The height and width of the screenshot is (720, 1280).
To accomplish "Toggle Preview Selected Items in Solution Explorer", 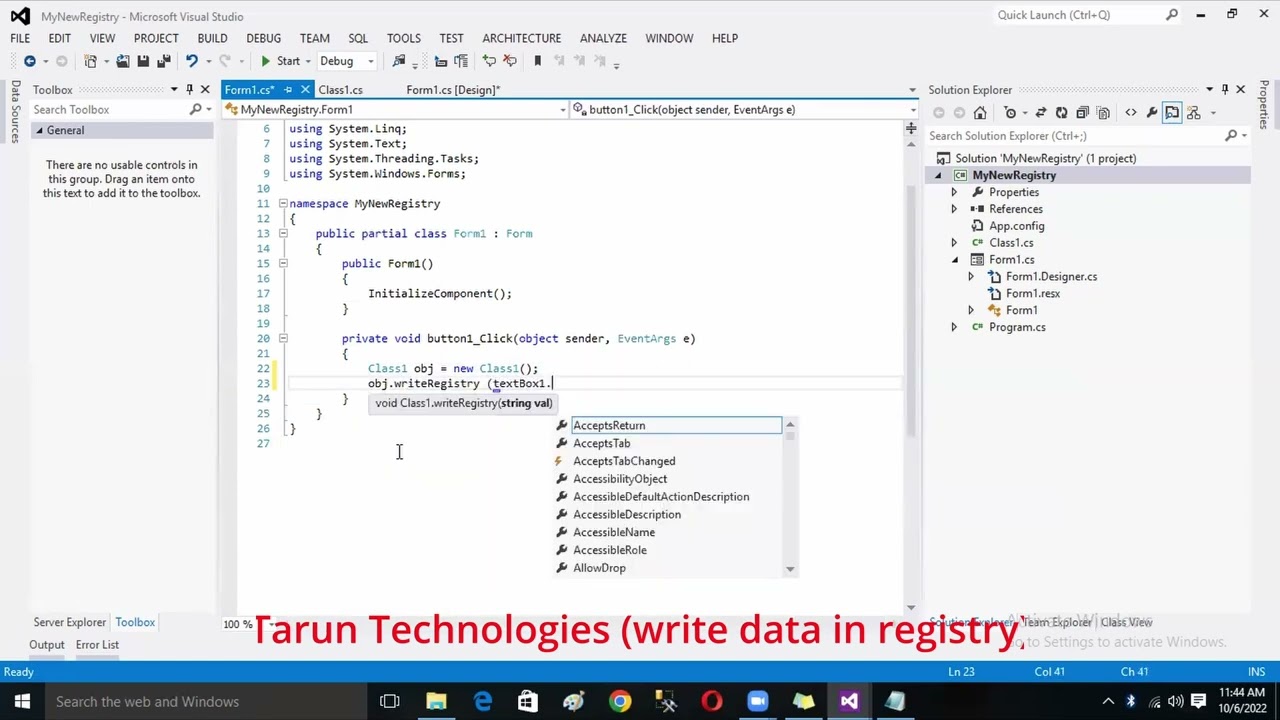I will pyautogui.click(x=1172, y=113).
